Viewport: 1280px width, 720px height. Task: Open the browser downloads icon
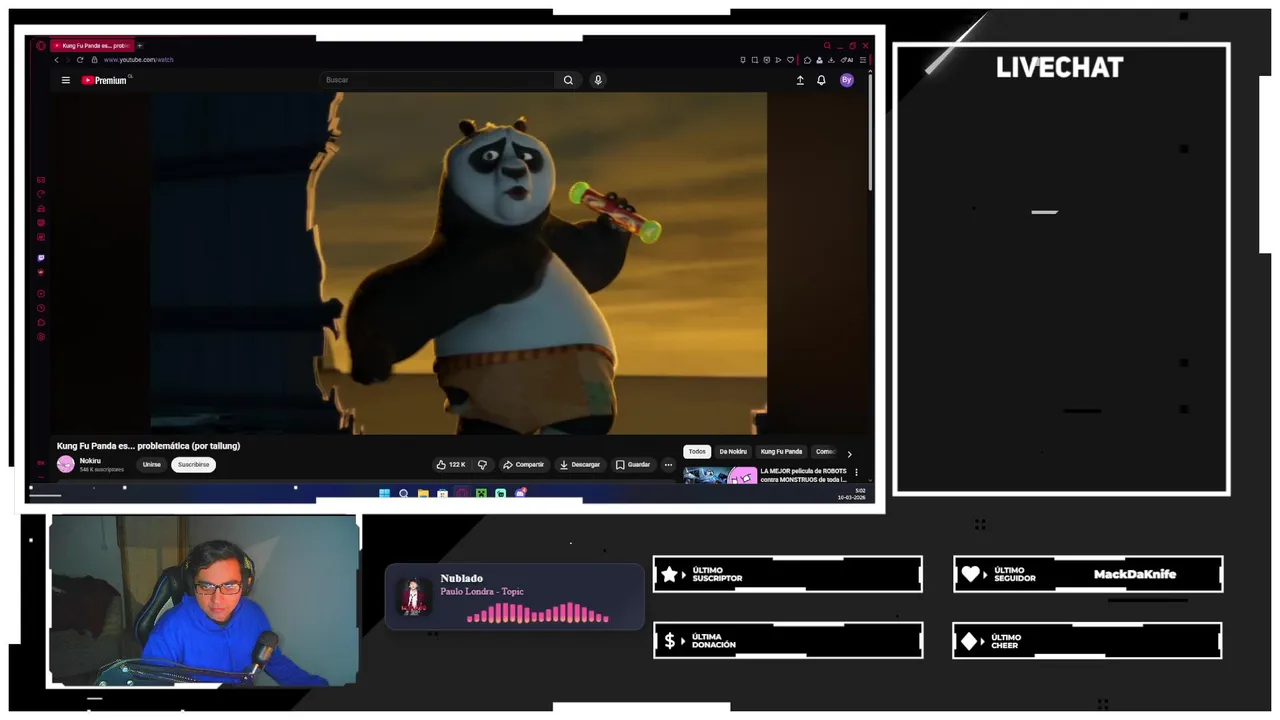coord(831,60)
